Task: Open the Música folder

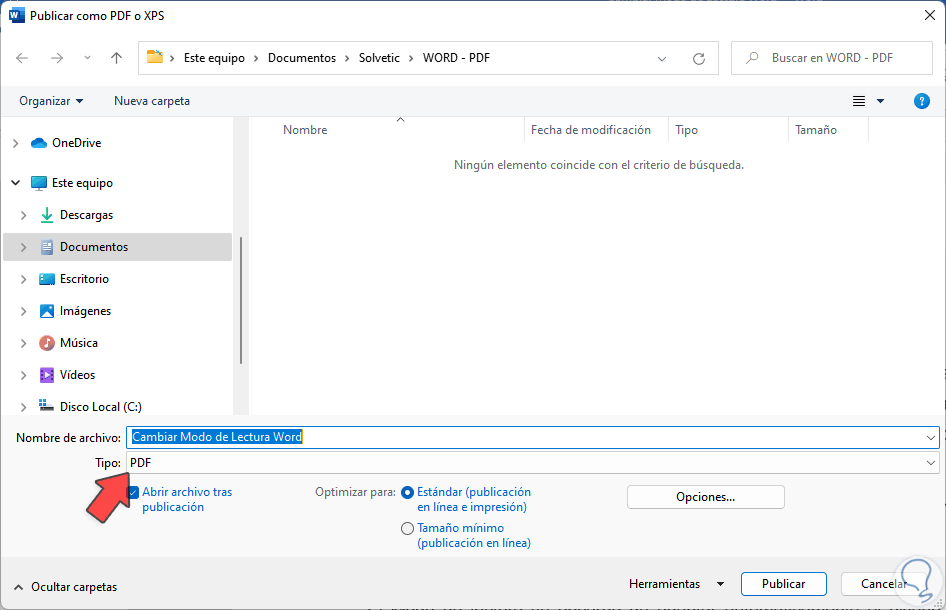Action: [78, 343]
